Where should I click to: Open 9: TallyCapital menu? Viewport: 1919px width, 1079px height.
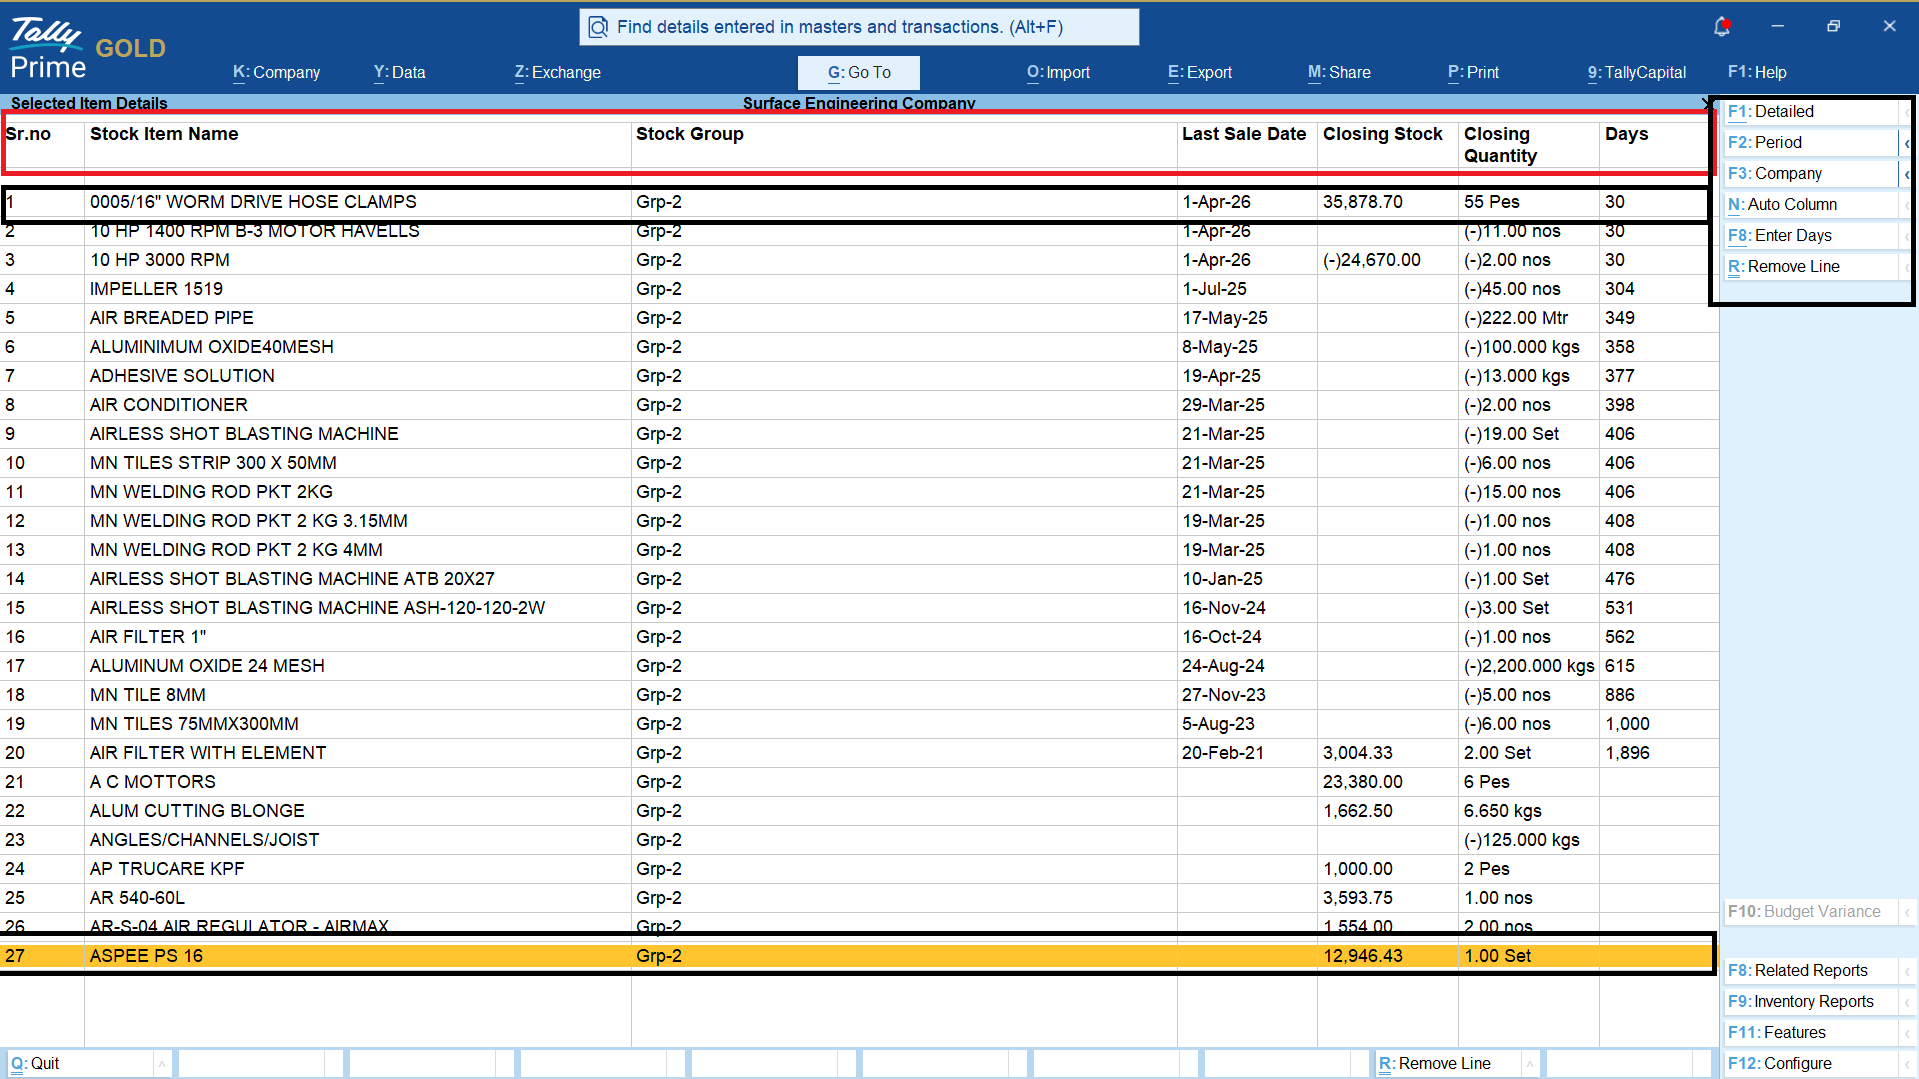pos(1636,72)
